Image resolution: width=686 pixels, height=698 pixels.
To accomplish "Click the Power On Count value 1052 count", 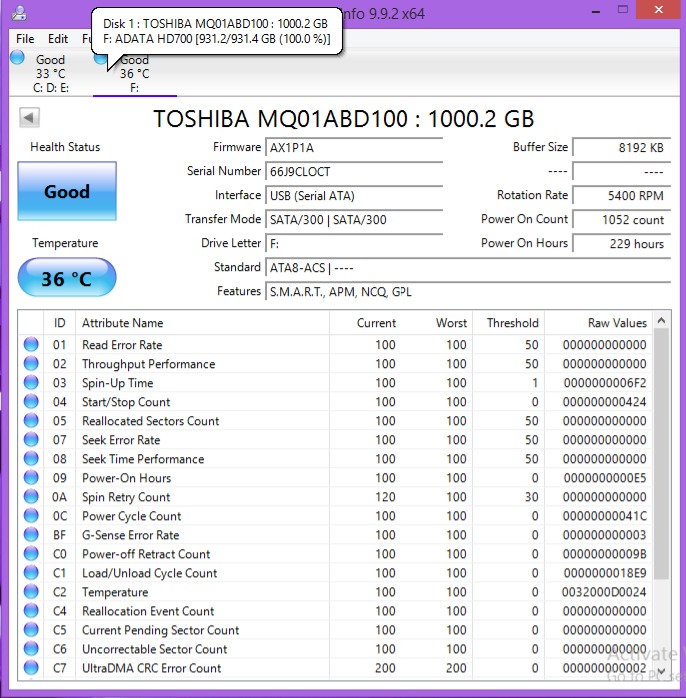I will coord(621,220).
